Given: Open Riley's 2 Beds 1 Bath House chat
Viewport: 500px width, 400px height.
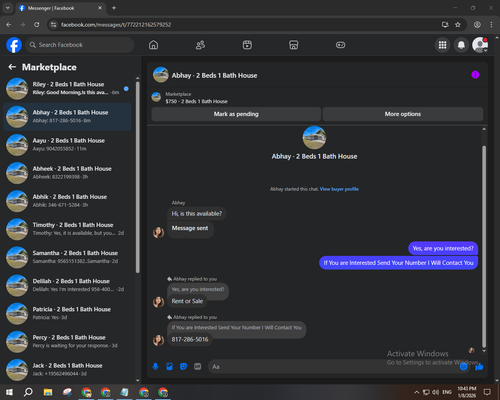Looking at the screenshot, I should pos(68,88).
